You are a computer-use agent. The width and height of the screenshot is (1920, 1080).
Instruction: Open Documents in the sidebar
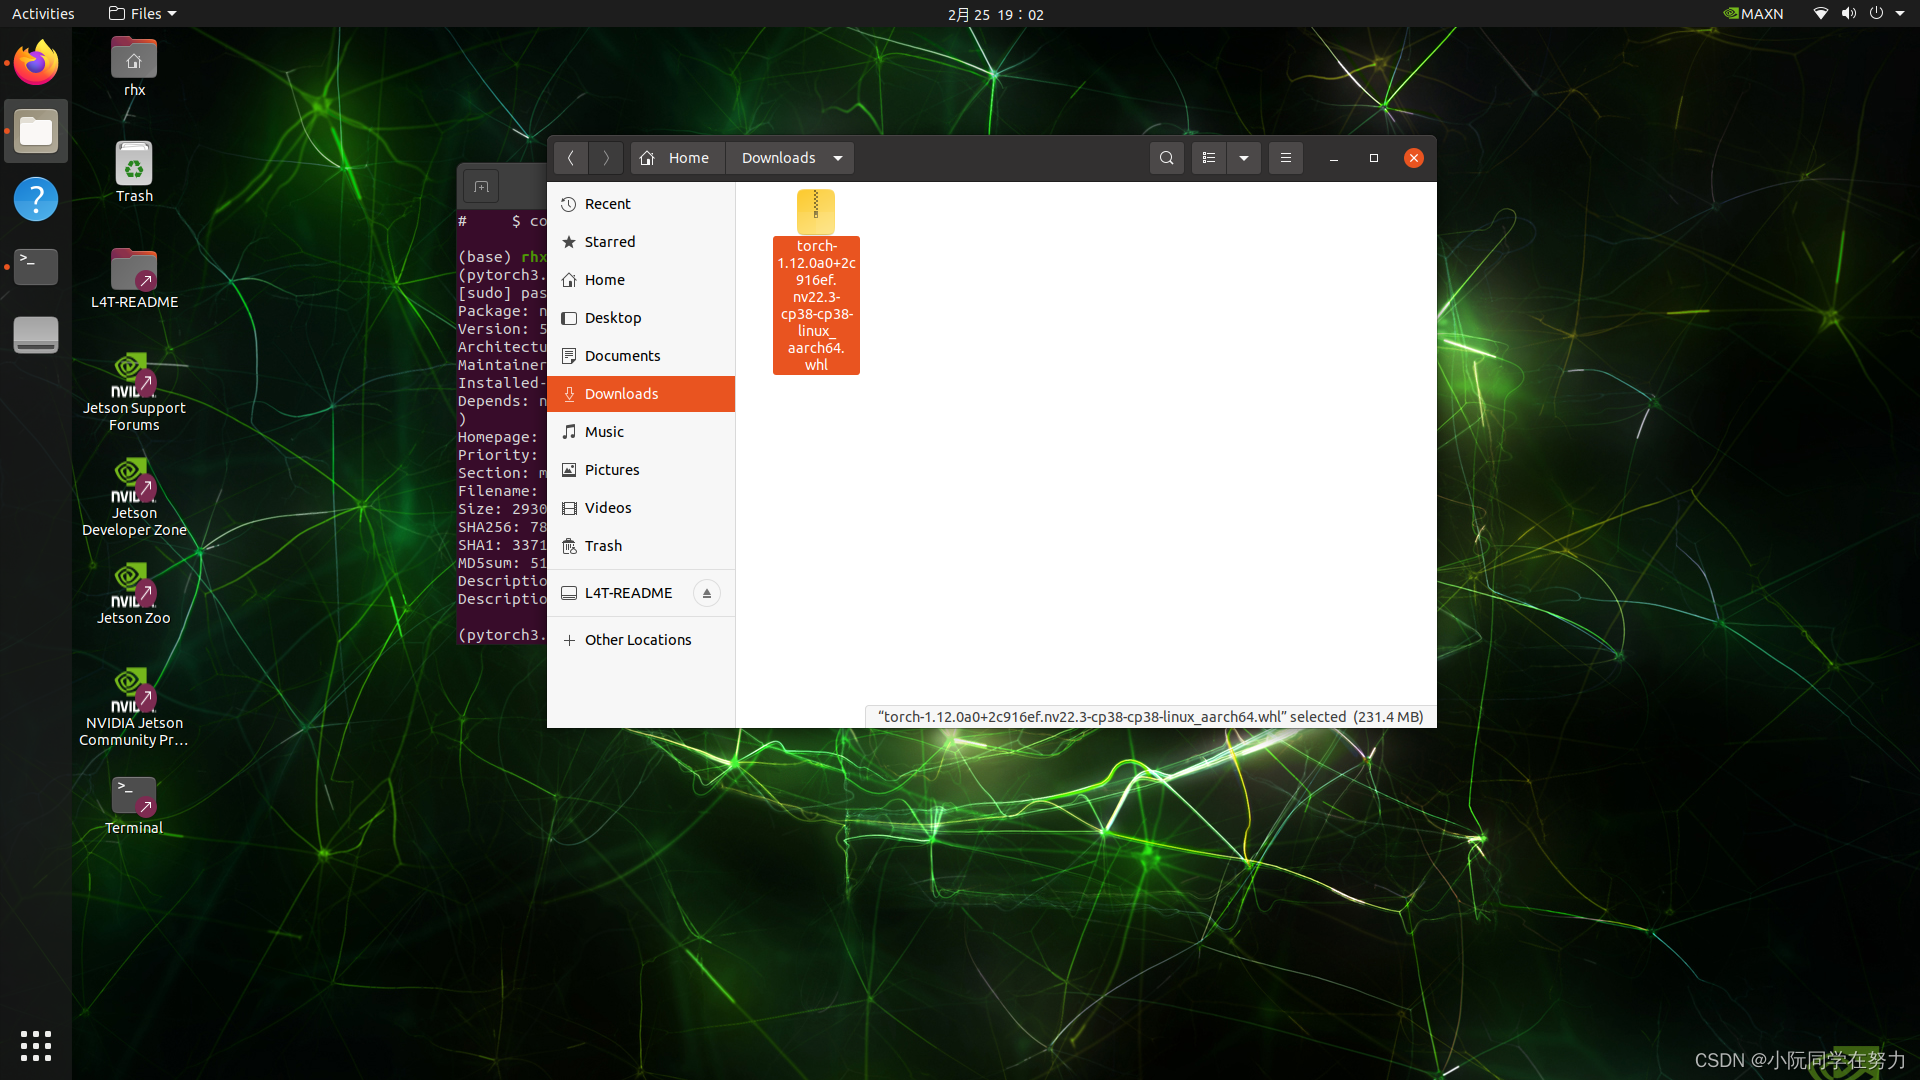pos(641,356)
